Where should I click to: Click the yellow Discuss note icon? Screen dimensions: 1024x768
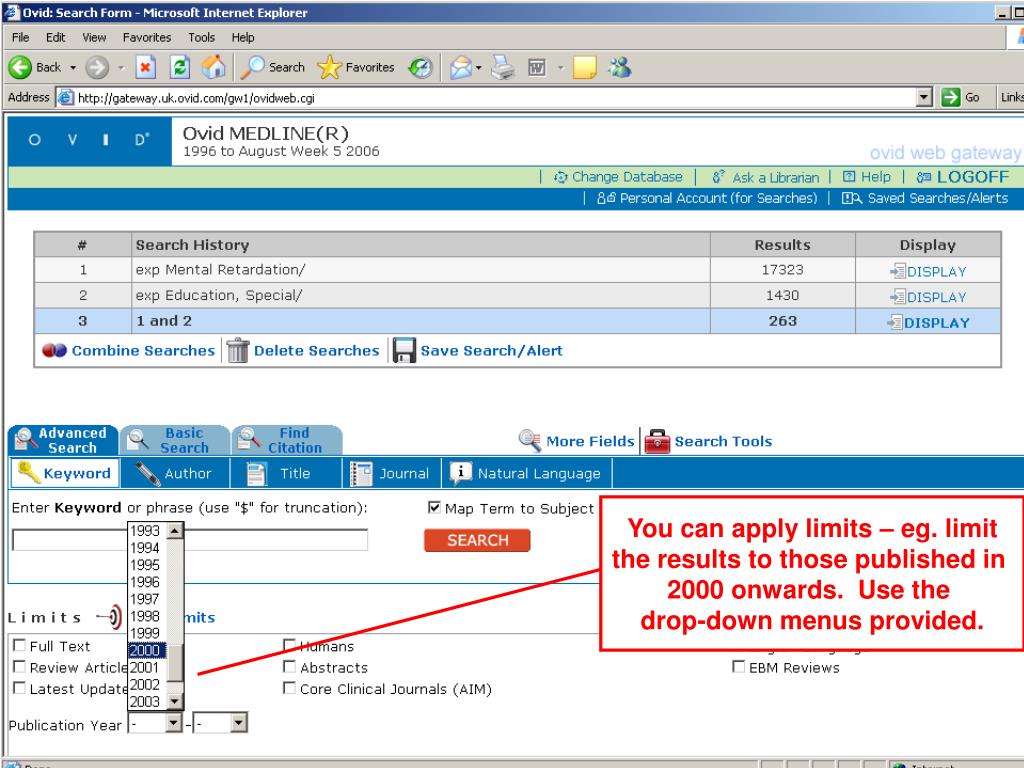(x=584, y=67)
